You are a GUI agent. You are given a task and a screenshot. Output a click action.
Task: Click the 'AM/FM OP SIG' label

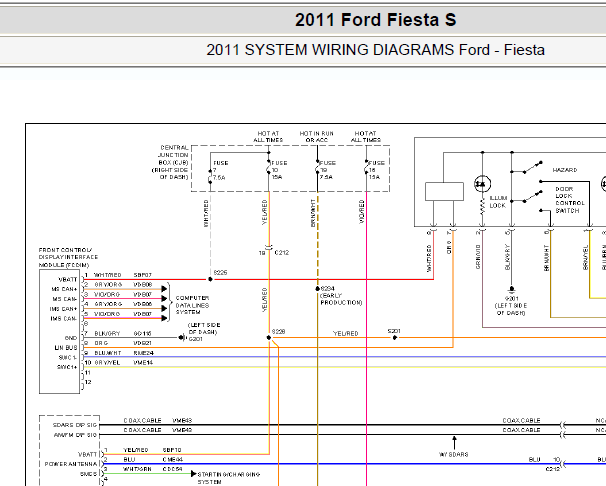(x=75, y=435)
